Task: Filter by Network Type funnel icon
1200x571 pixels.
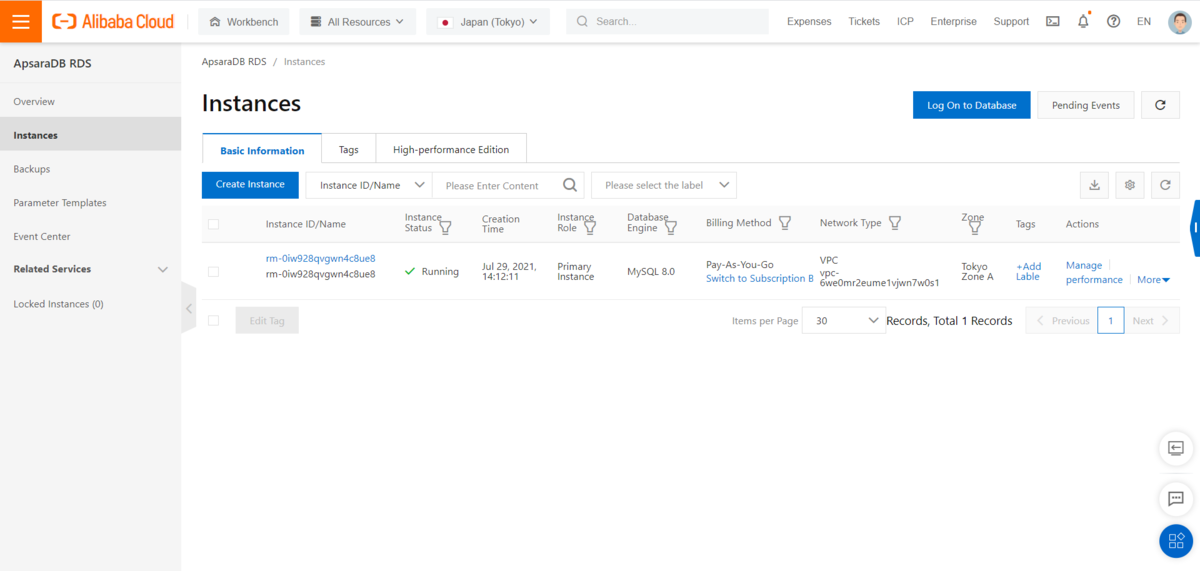Action: tap(895, 223)
